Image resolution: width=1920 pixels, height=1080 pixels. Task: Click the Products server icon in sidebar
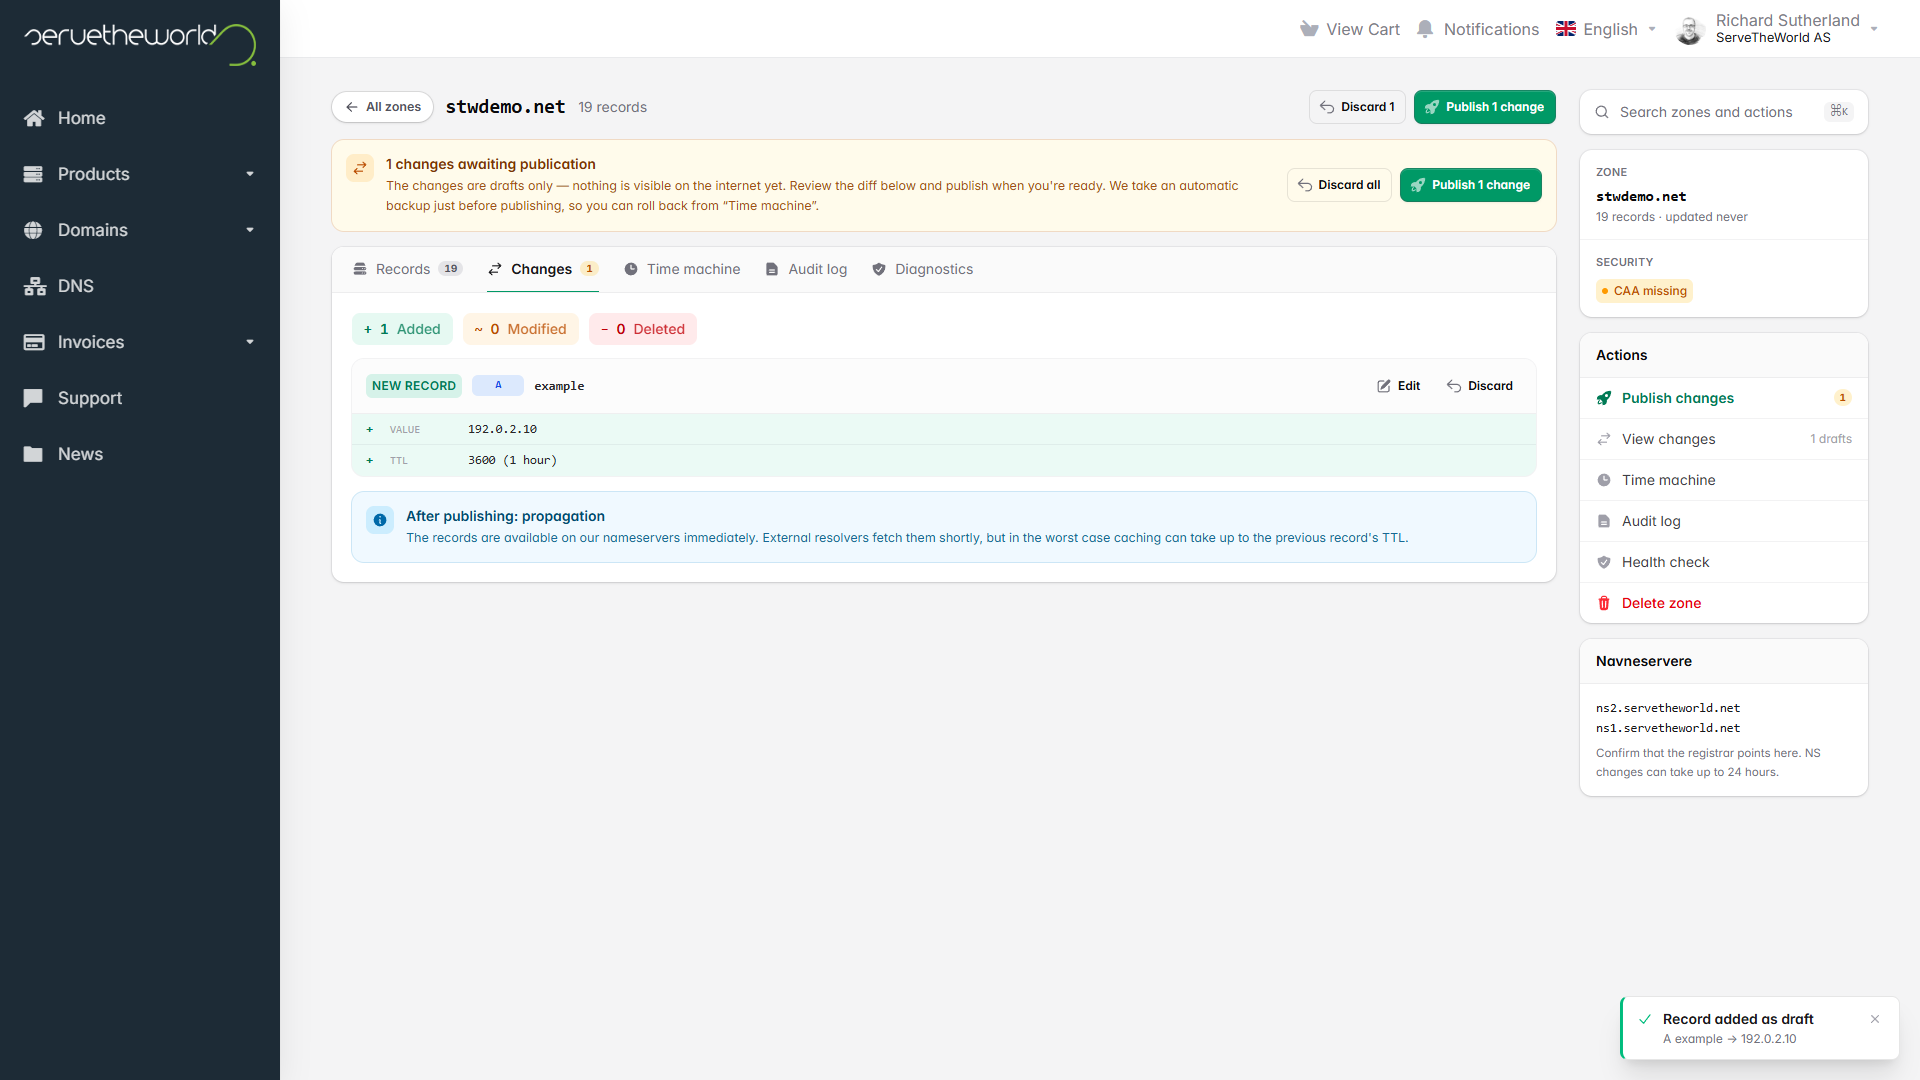pos(34,174)
